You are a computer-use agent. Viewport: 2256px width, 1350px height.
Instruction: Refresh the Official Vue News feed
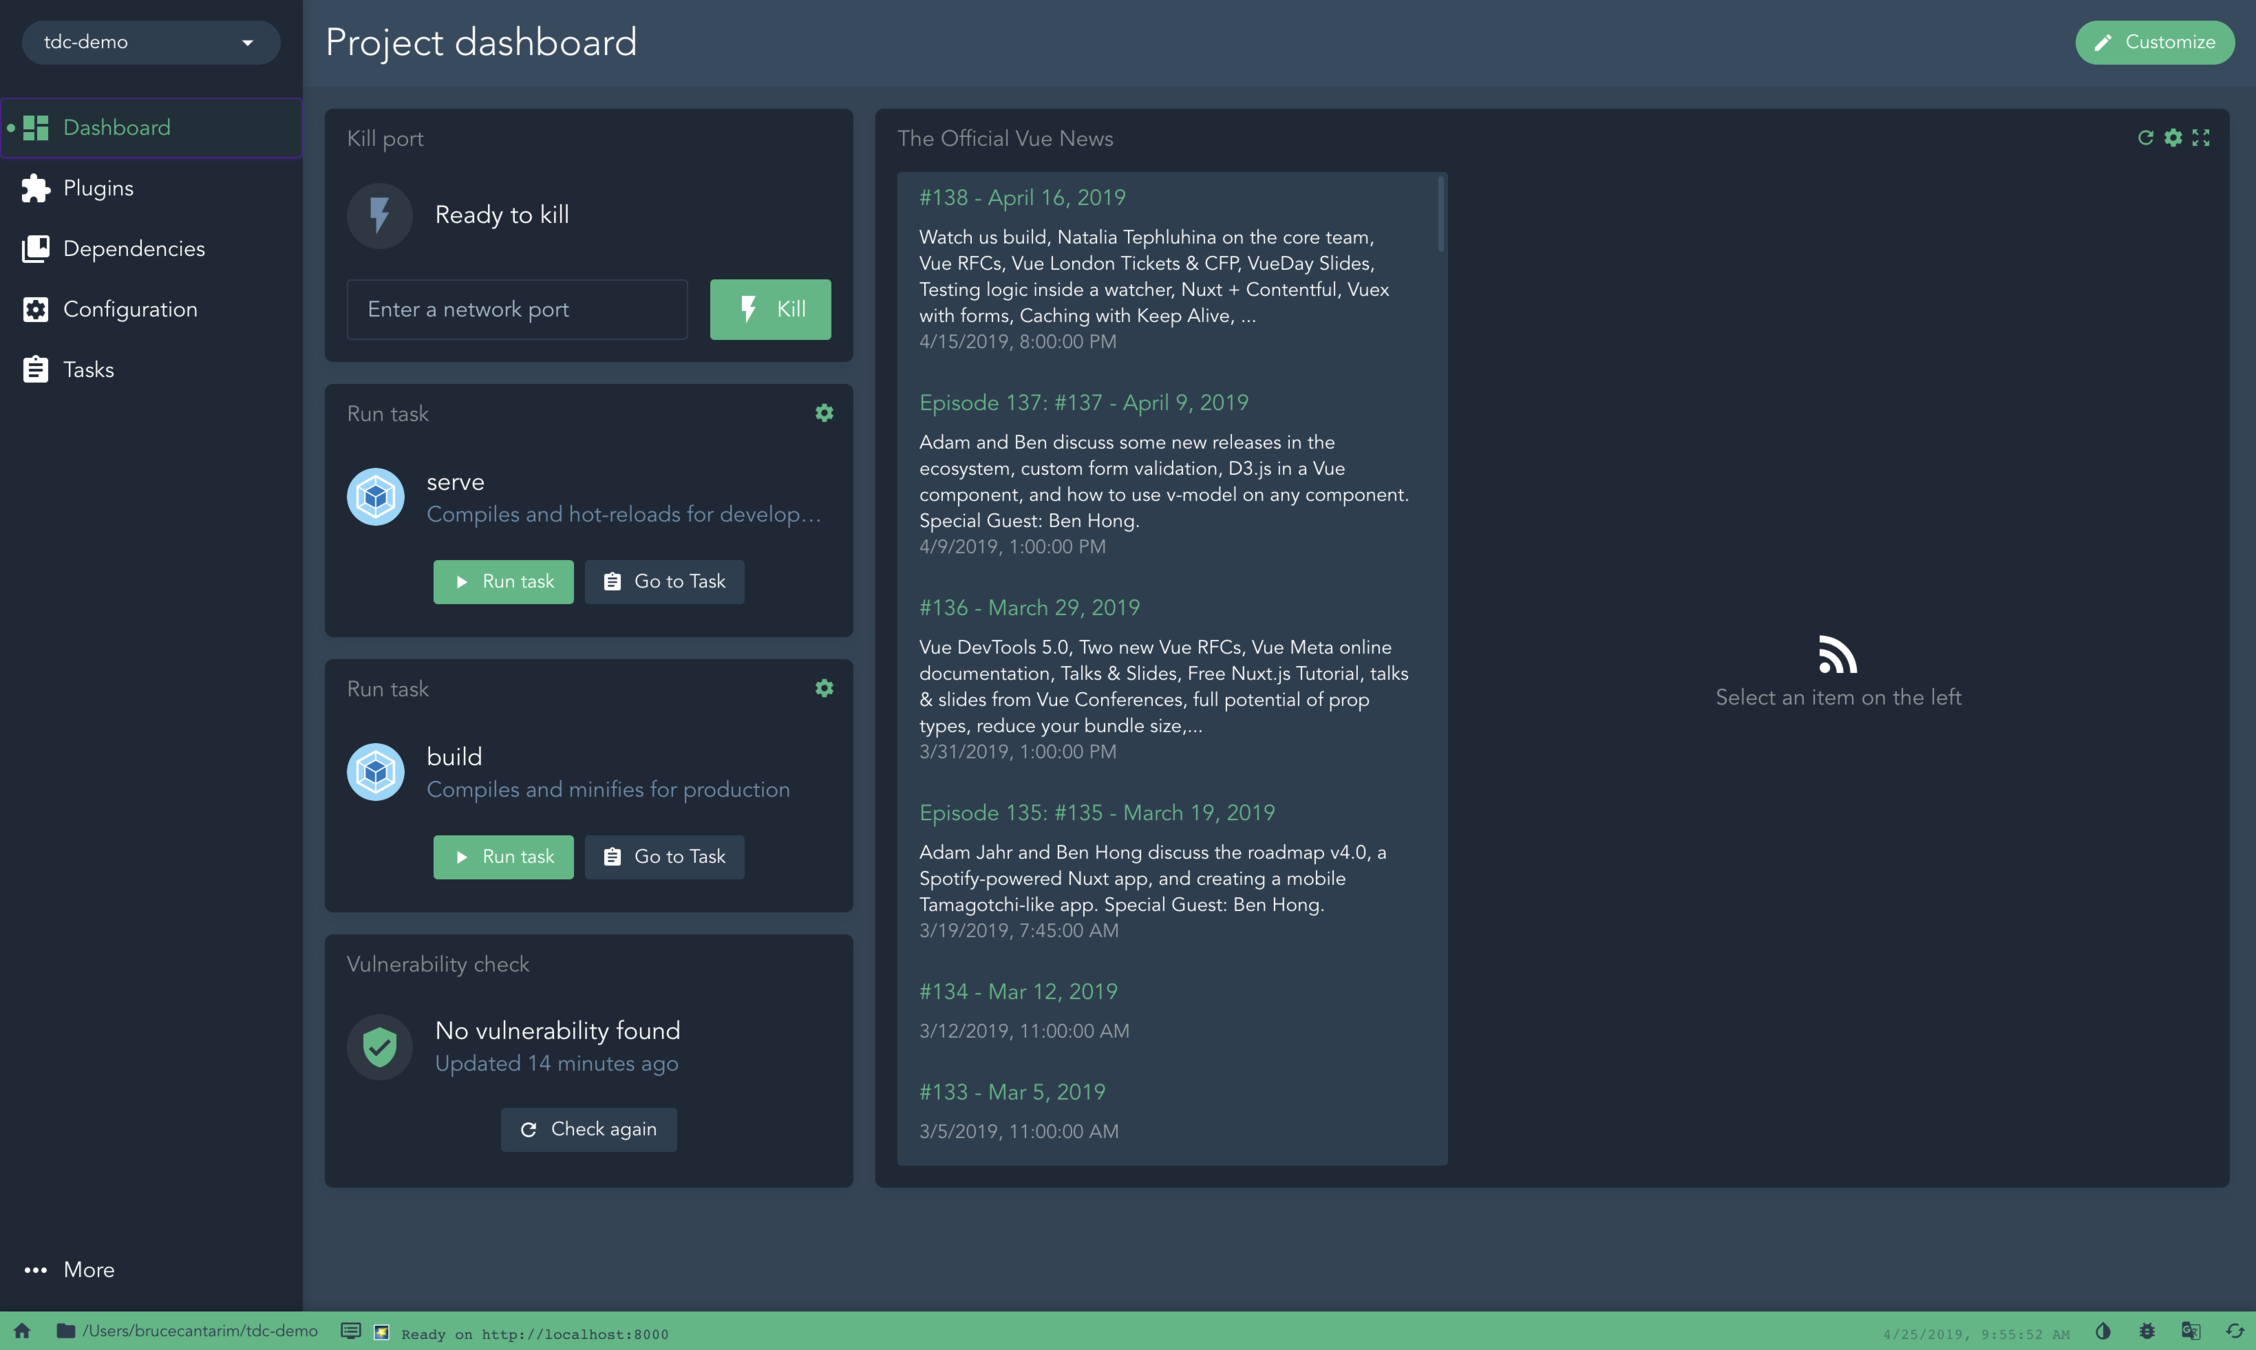click(2145, 138)
